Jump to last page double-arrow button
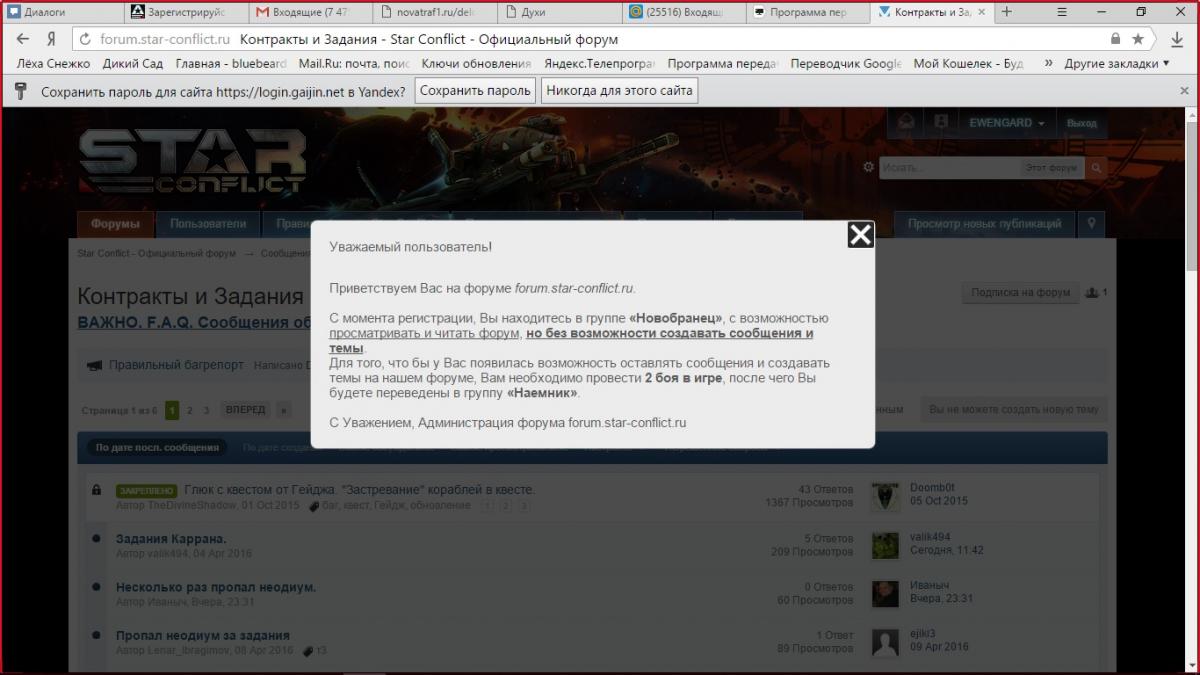This screenshot has height=675, width=1200. pyautogui.click(x=284, y=410)
